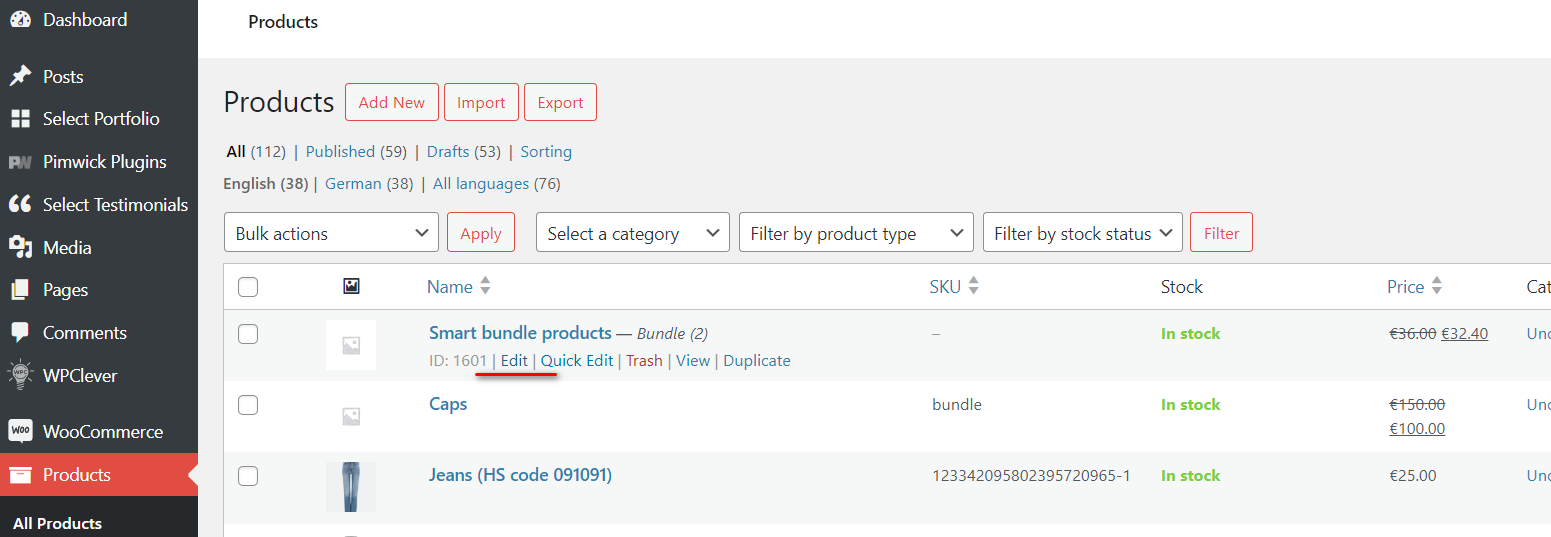This screenshot has width=1551, height=537.
Task: Select the Jeans product checkbox
Action: [248, 476]
